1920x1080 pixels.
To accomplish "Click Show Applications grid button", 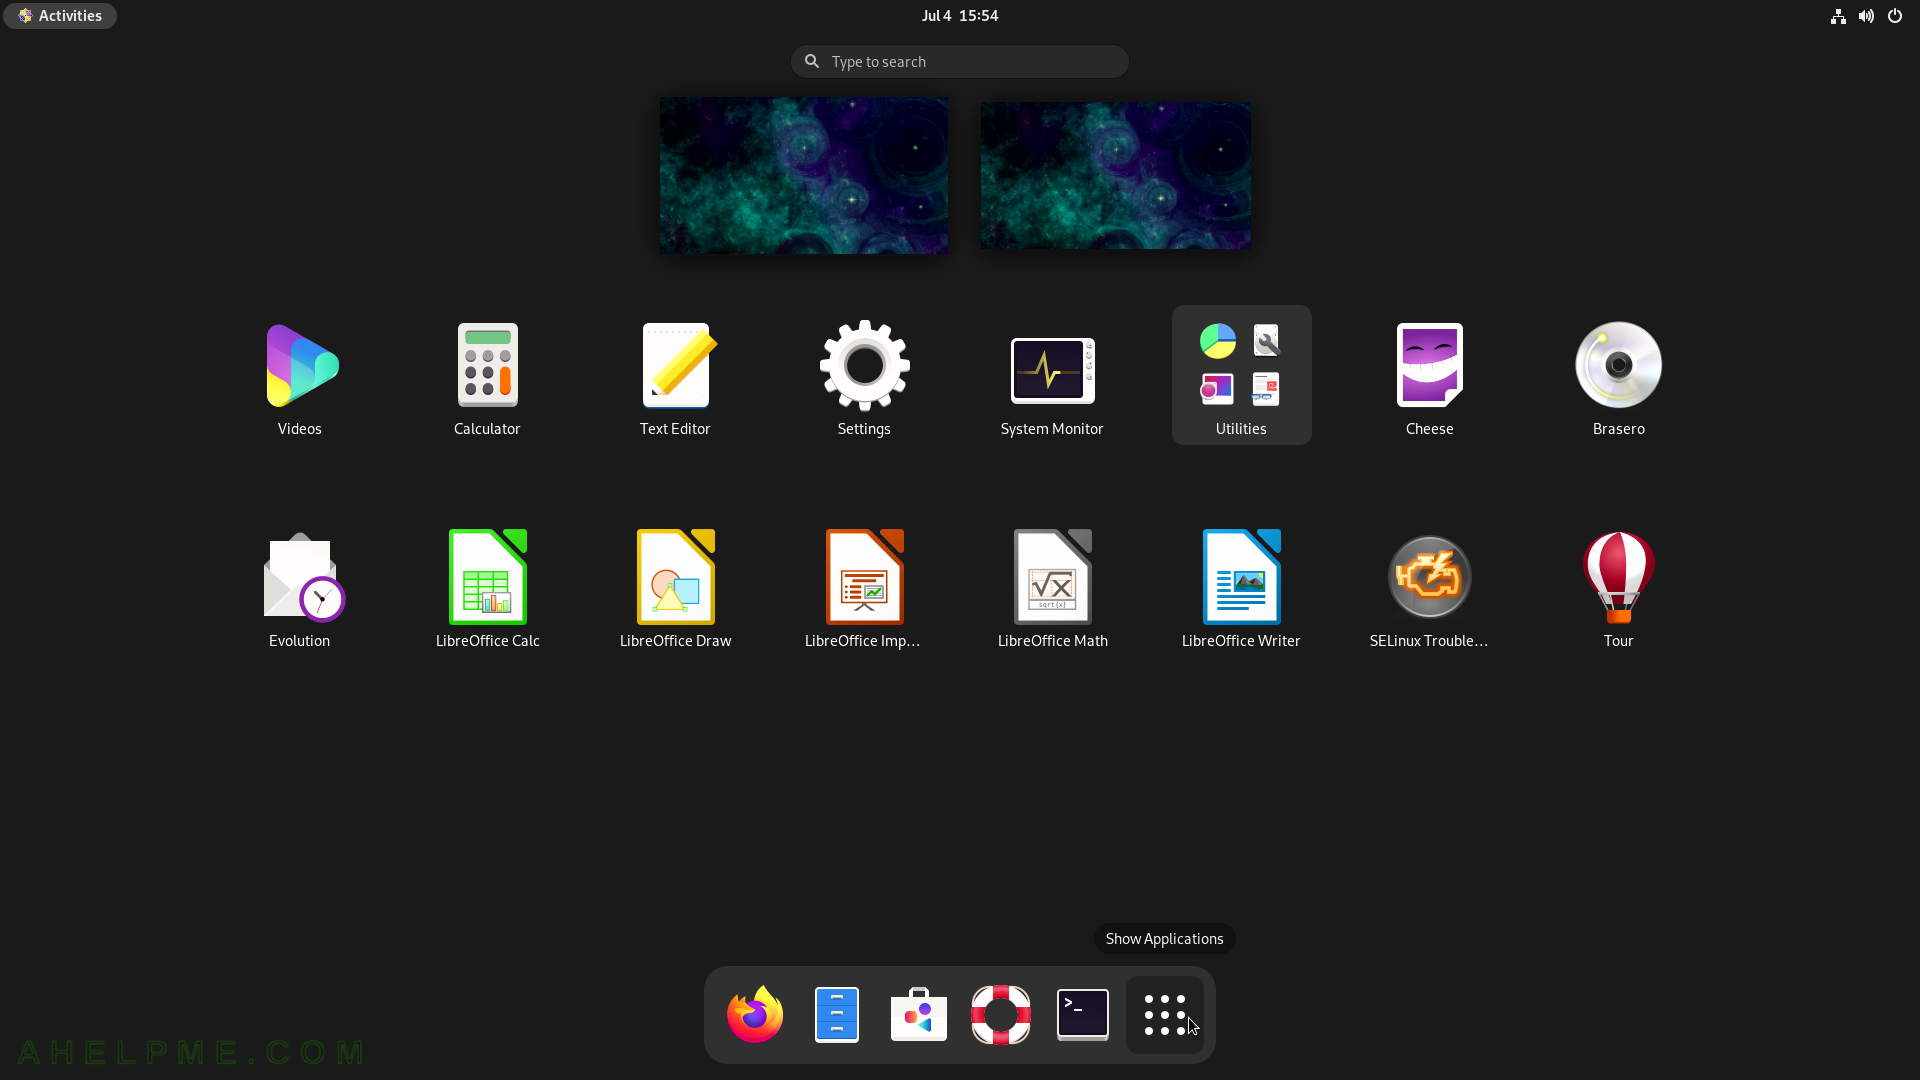I will pos(1164,1014).
